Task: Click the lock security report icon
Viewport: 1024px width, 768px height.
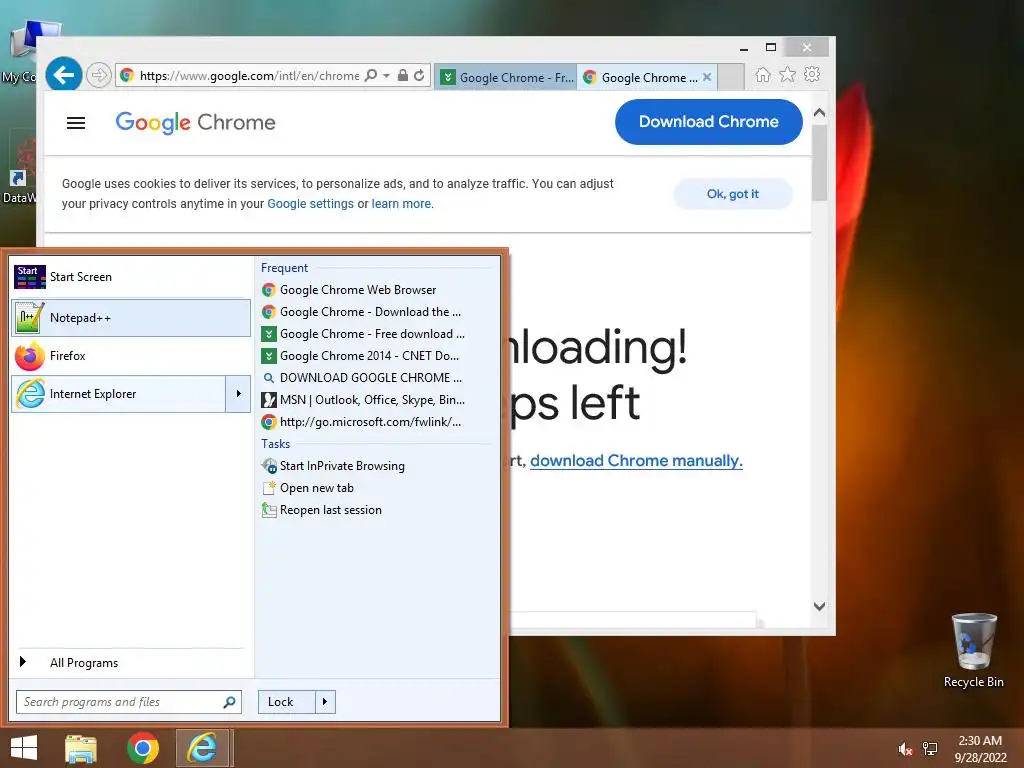Action: pyautogui.click(x=403, y=75)
